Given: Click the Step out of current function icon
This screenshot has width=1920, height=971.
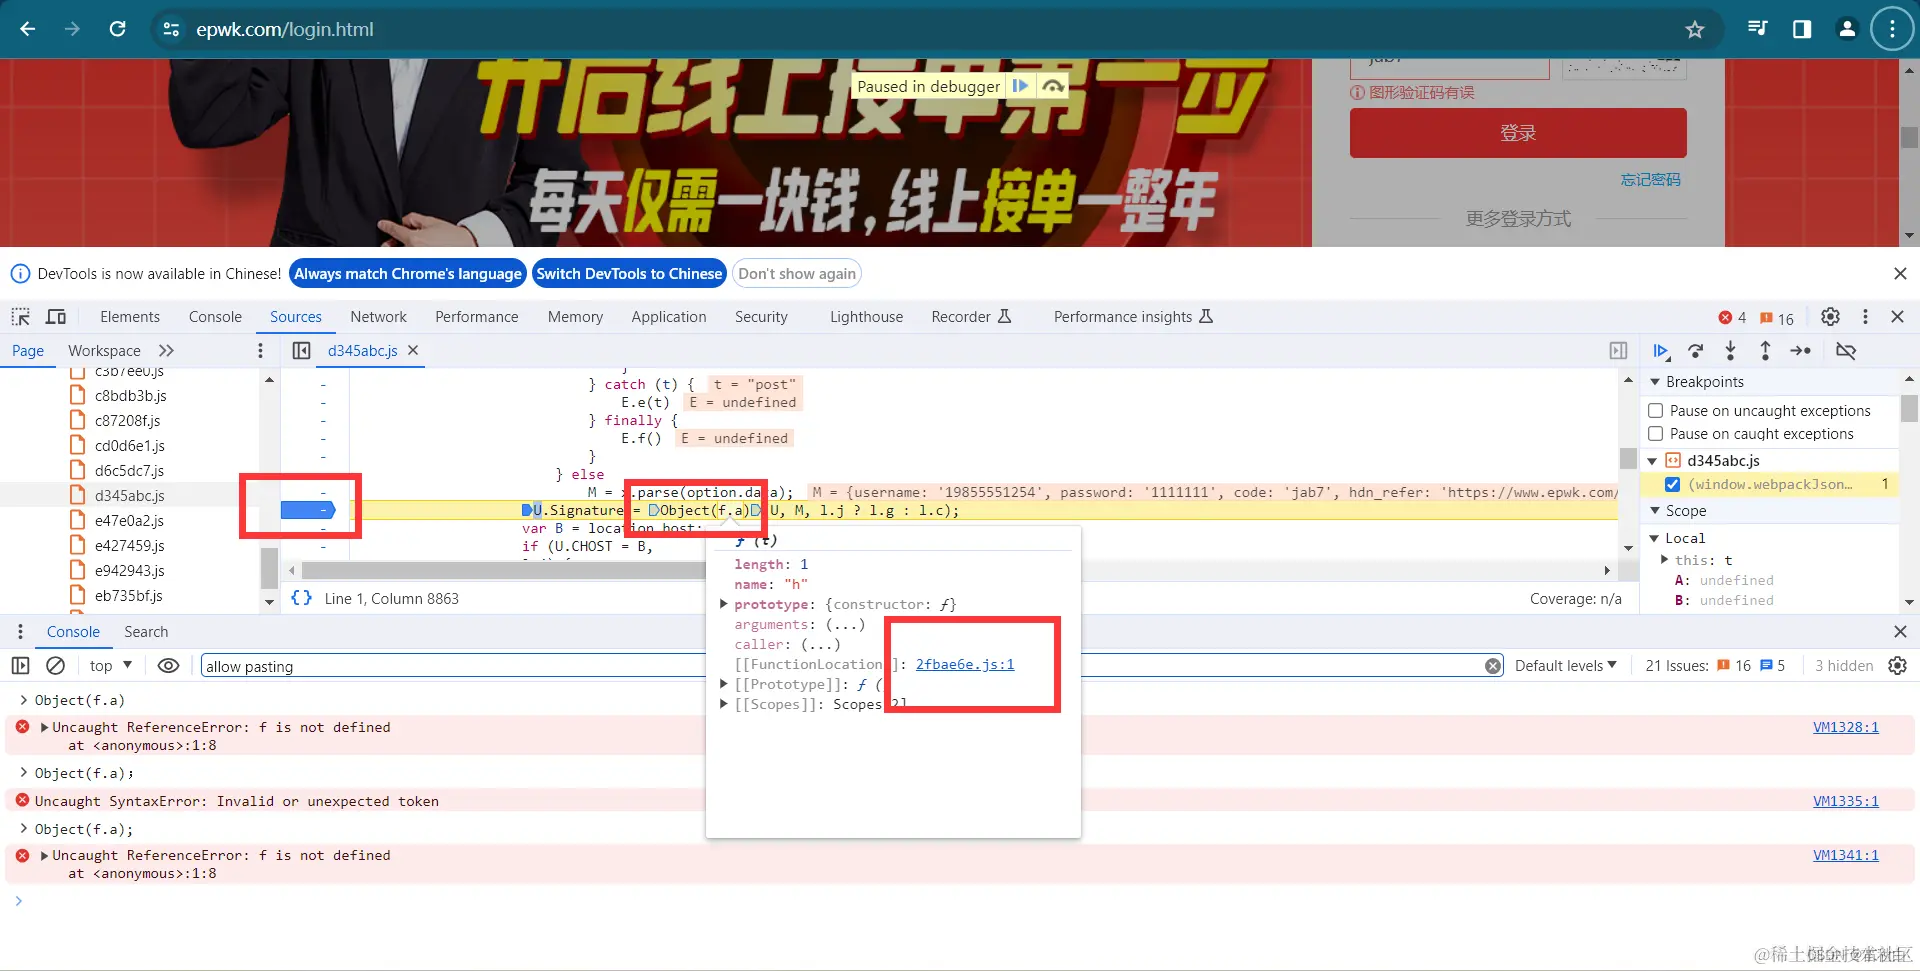Looking at the screenshot, I should pyautogui.click(x=1766, y=351).
